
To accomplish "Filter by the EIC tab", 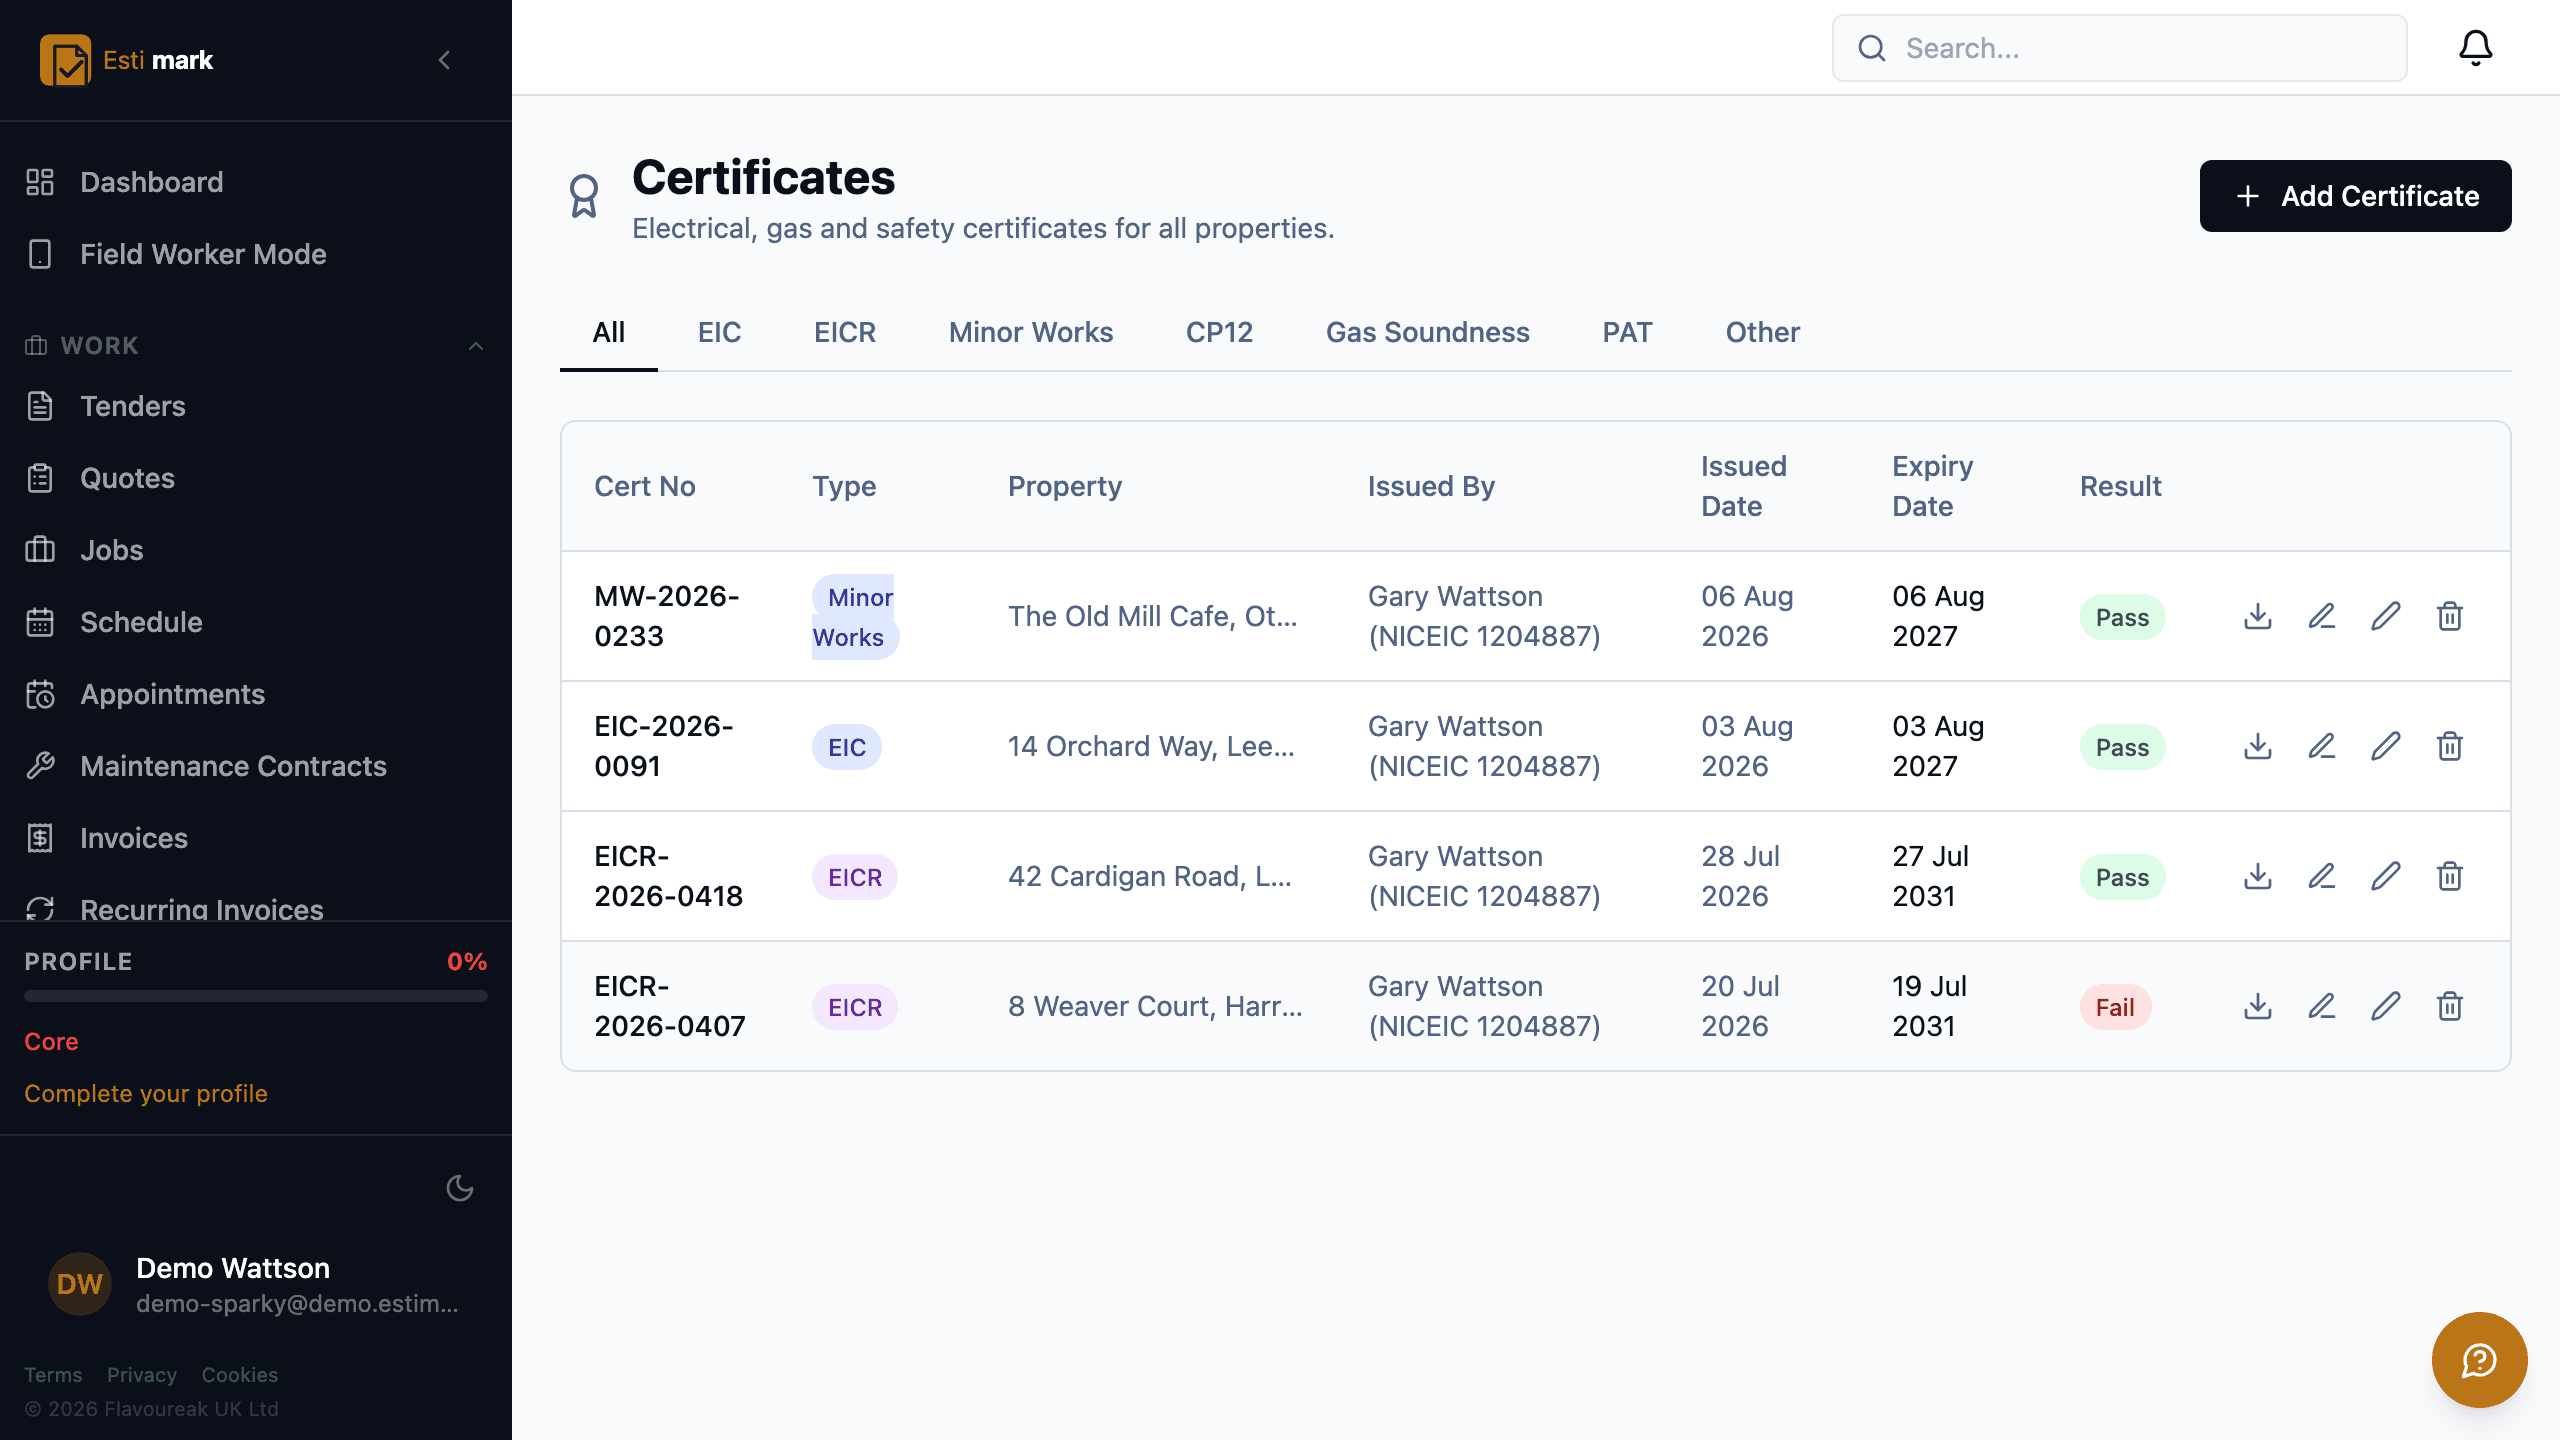I will [x=719, y=332].
